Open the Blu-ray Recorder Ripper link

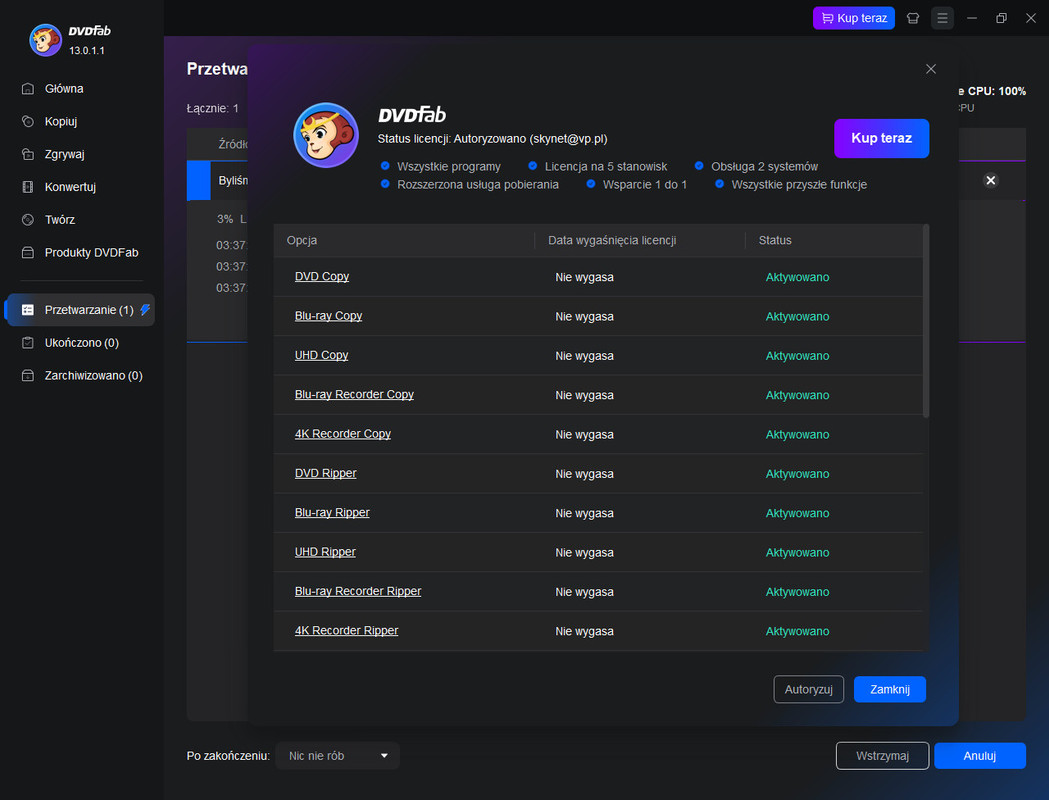click(x=358, y=591)
